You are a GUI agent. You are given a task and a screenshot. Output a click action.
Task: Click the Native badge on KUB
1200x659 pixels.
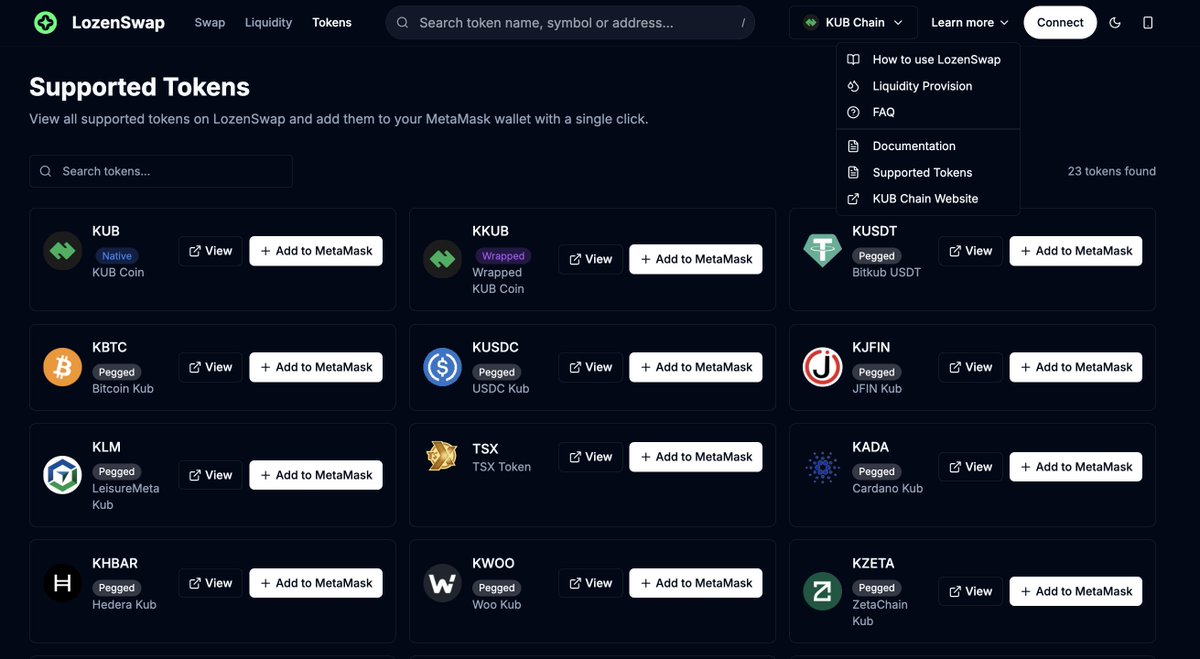tap(116, 256)
